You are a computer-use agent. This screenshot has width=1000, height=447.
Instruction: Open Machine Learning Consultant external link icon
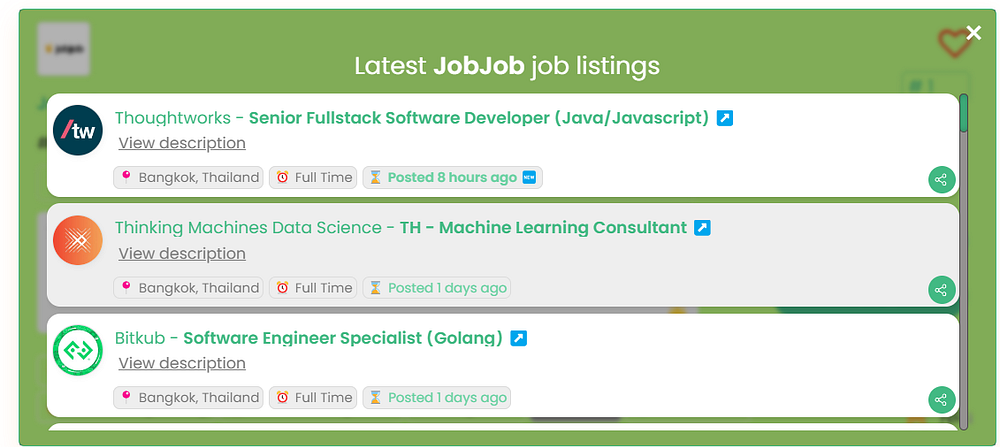coord(703,228)
